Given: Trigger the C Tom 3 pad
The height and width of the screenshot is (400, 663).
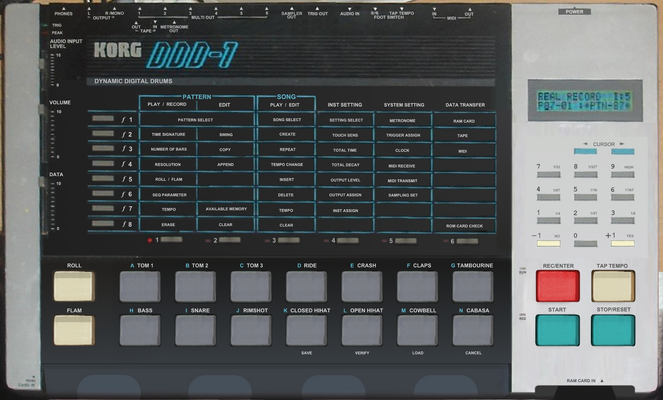Looking at the screenshot, I should click(x=251, y=287).
